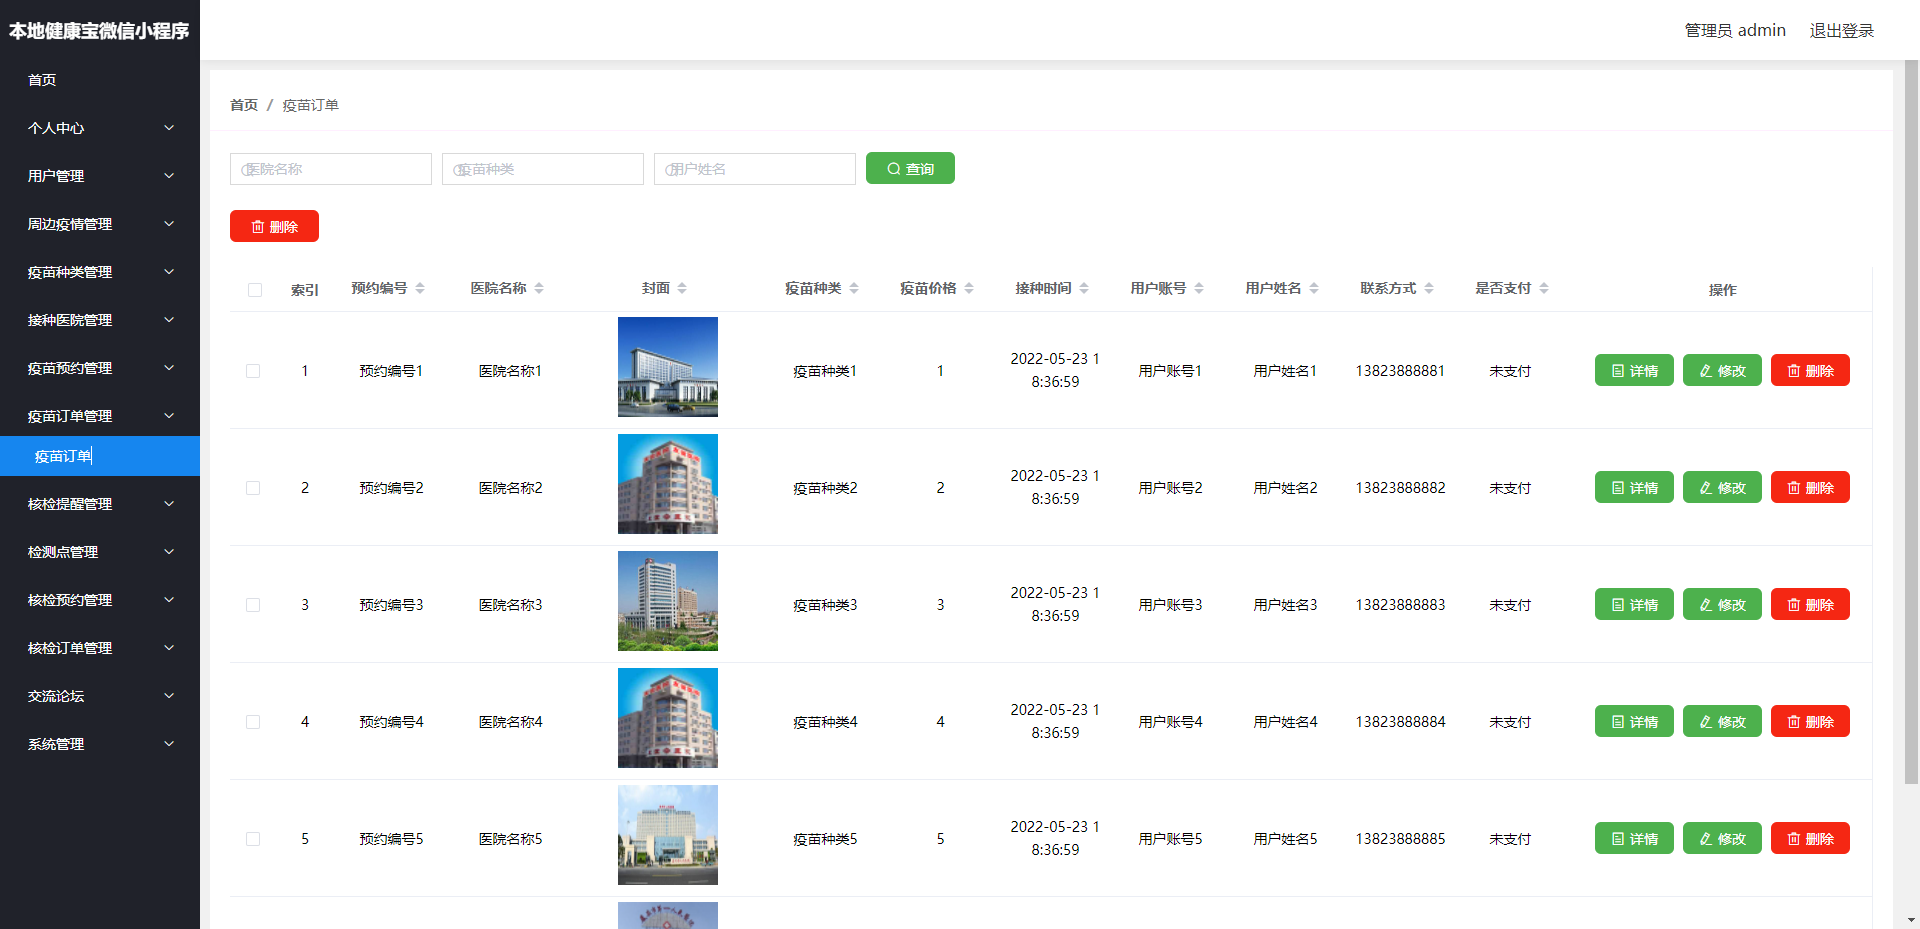Focus the 医院名称 search field
This screenshot has width=1920, height=929.
pos(331,169)
